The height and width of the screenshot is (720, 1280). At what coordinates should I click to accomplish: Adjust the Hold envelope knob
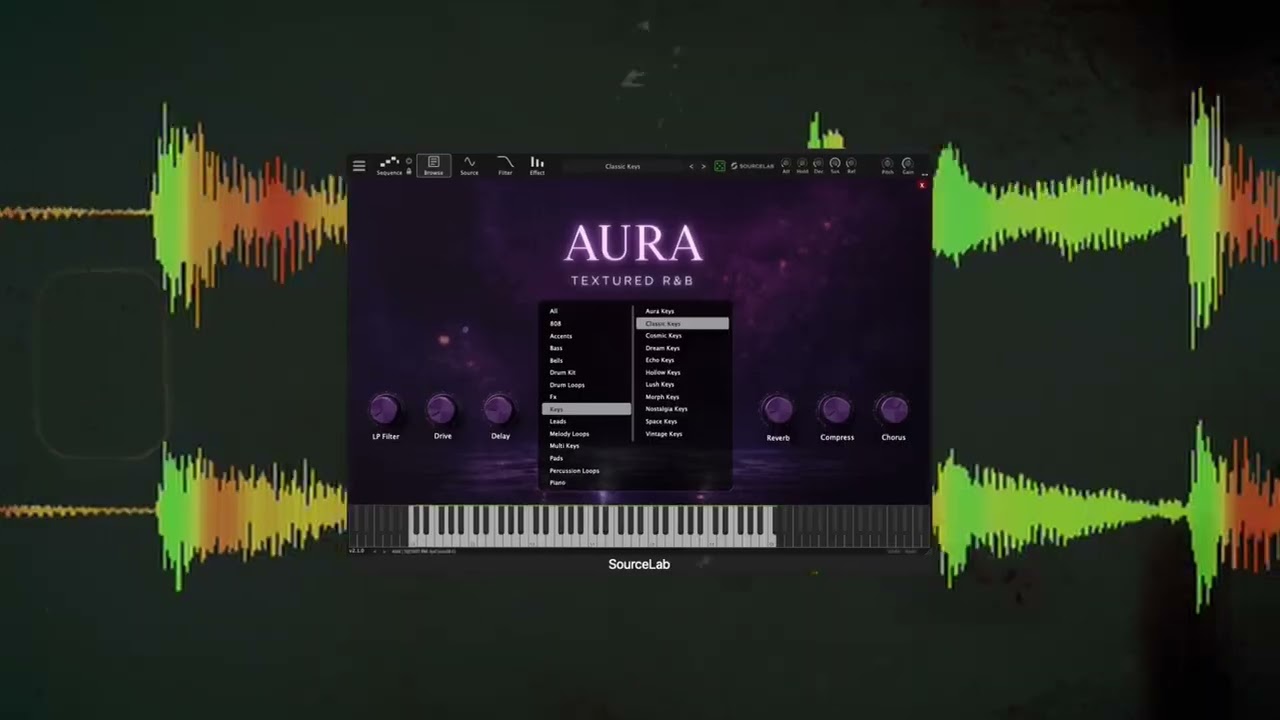[x=802, y=163]
